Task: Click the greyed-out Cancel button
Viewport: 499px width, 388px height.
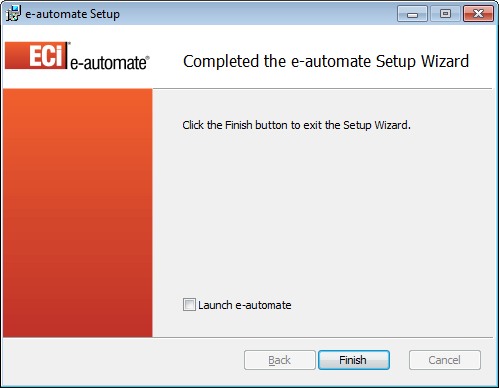Action: coord(445,360)
